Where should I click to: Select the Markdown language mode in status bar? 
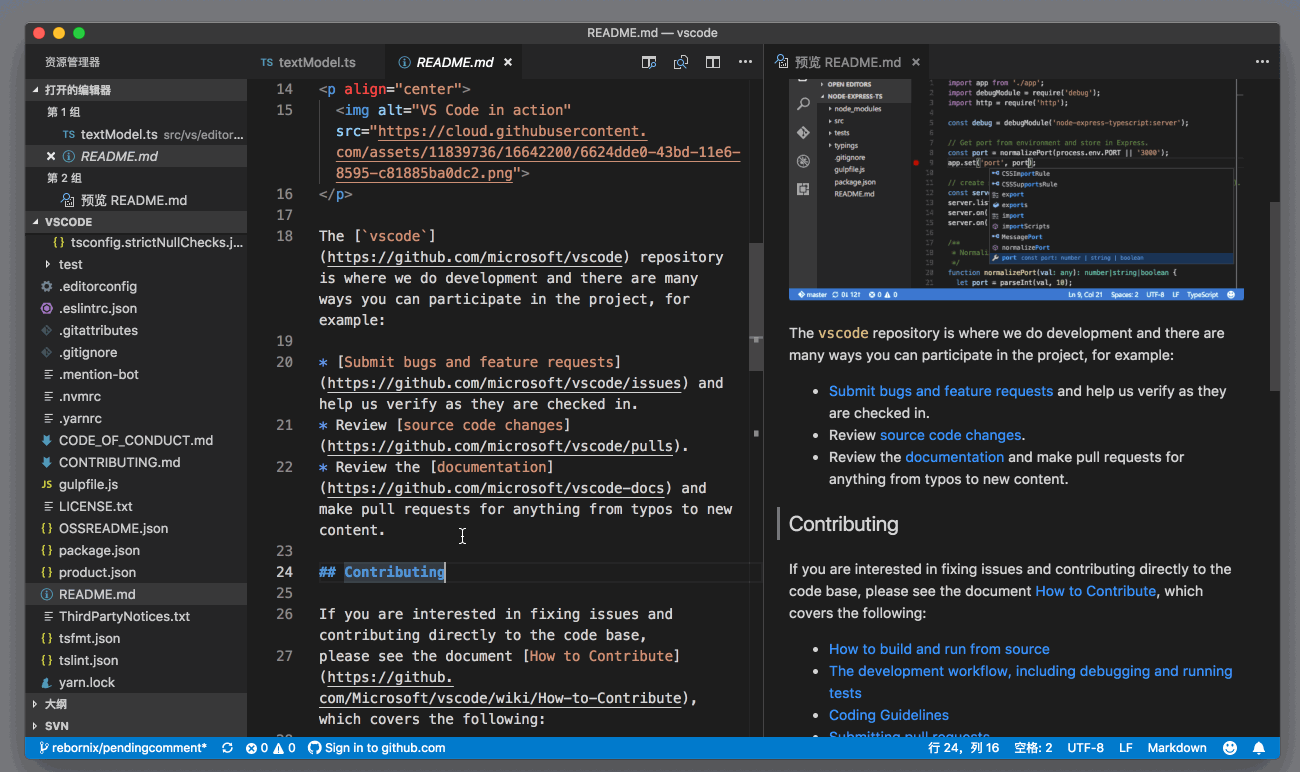tap(1176, 748)
